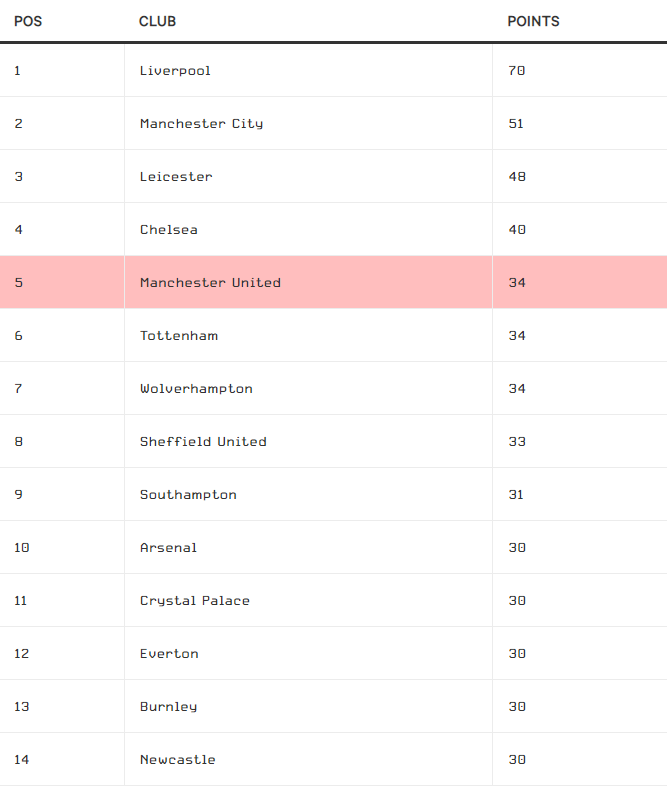Image resolution: width=667 pixels, height=788 pixels.
Task: Click on the Southampton entry
Action: pyautogui.click(x=188, y=495)
